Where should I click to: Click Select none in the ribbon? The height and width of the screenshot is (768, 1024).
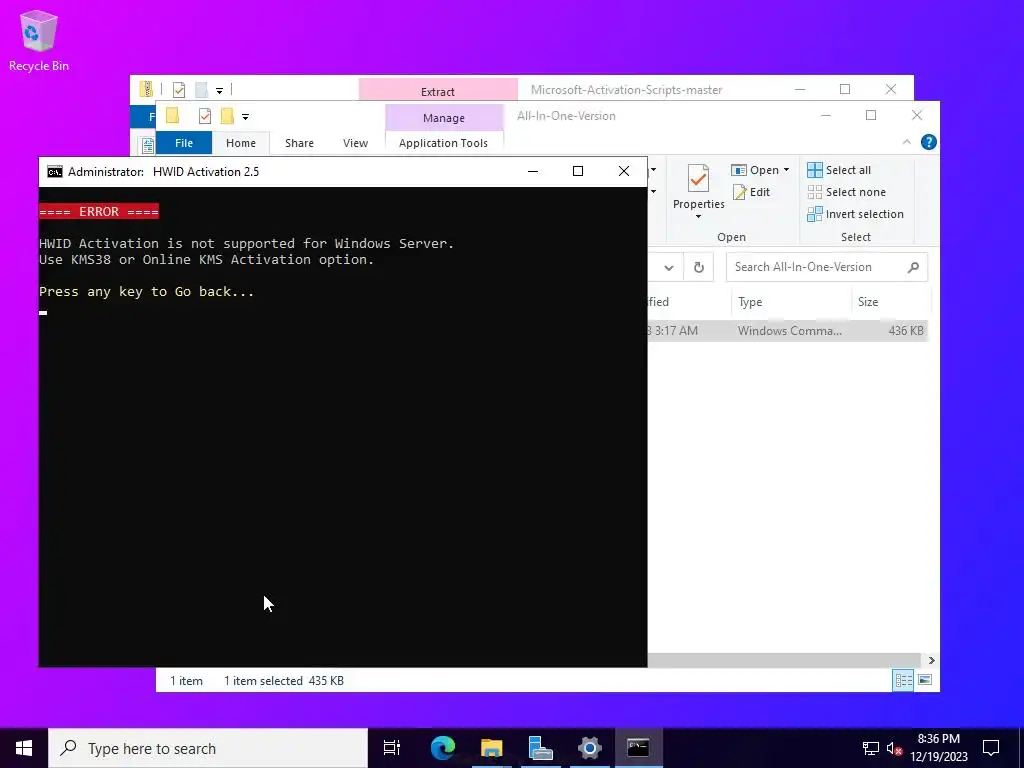pos(846,192)
